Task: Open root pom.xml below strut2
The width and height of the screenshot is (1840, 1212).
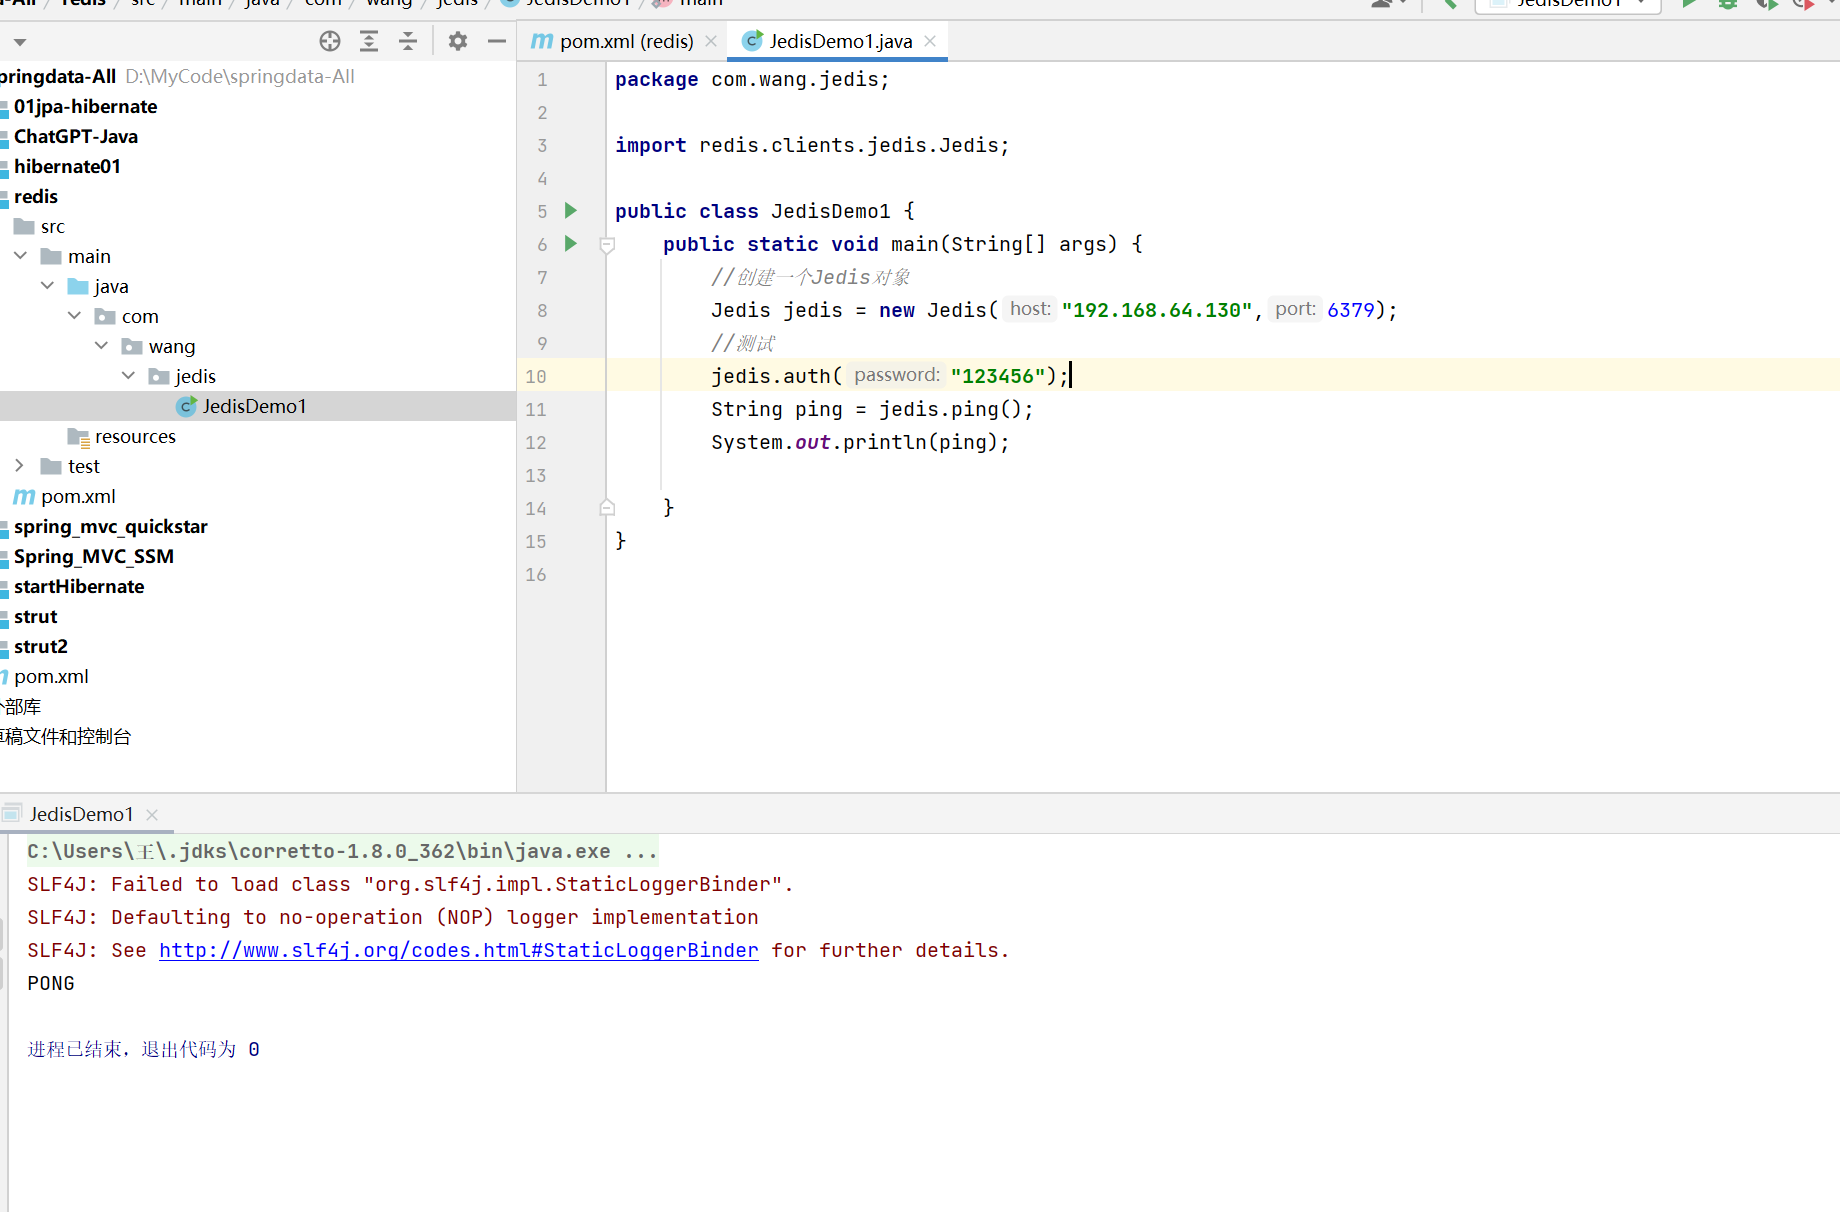Action: 51,676
